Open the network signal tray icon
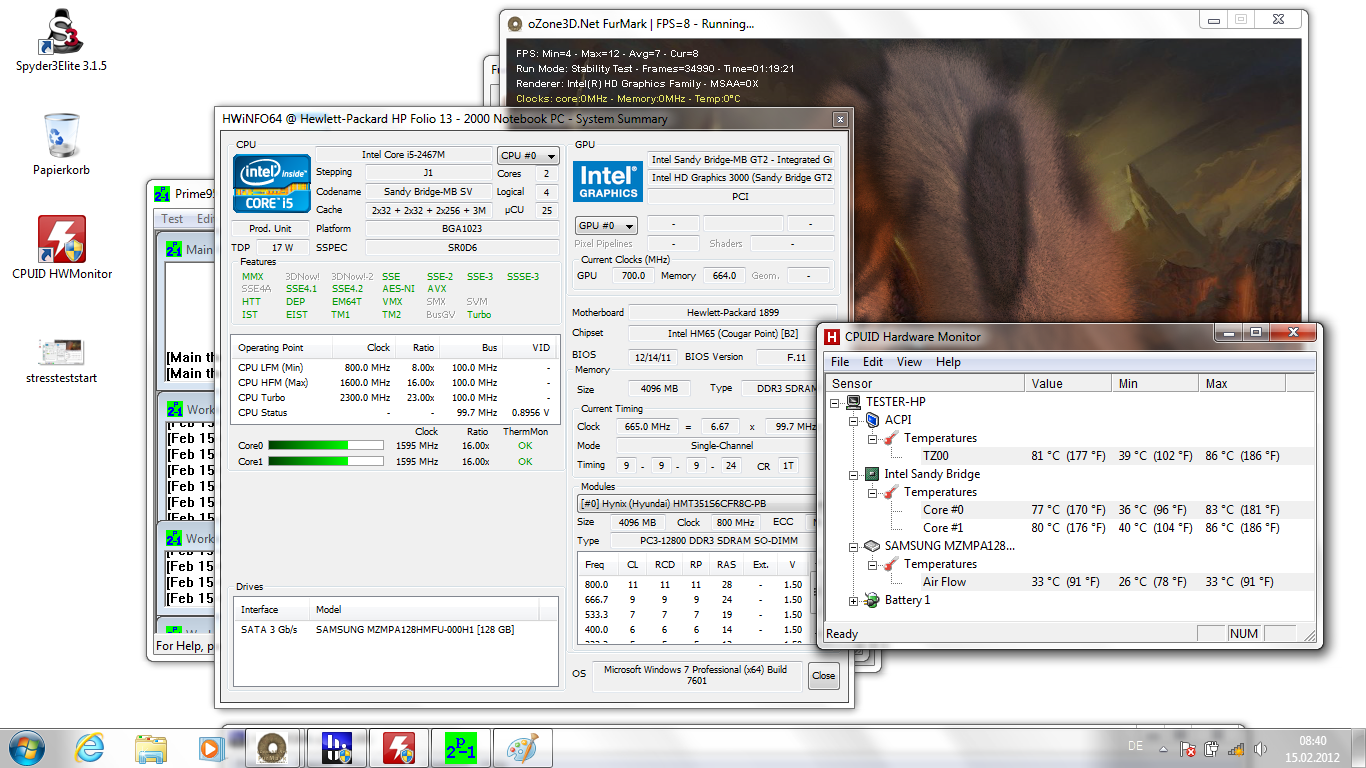 point(1236,748)
